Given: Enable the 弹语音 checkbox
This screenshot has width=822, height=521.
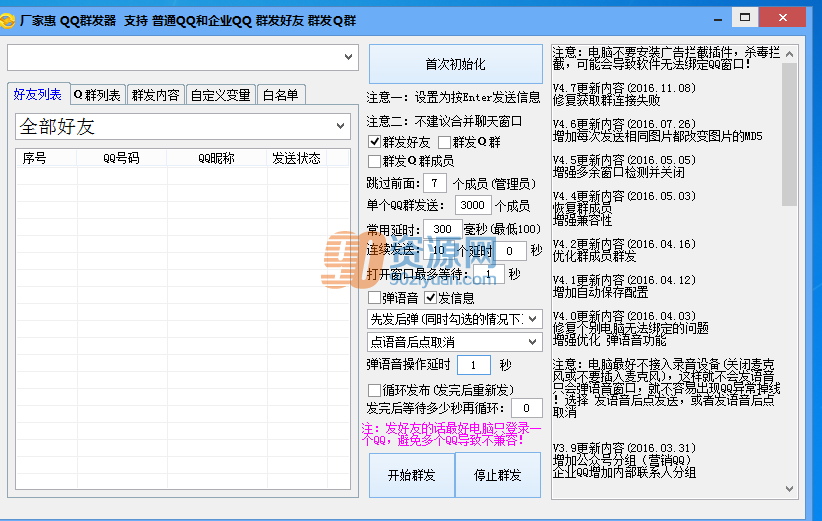Looking at the screenshot, I should [374, 298].
